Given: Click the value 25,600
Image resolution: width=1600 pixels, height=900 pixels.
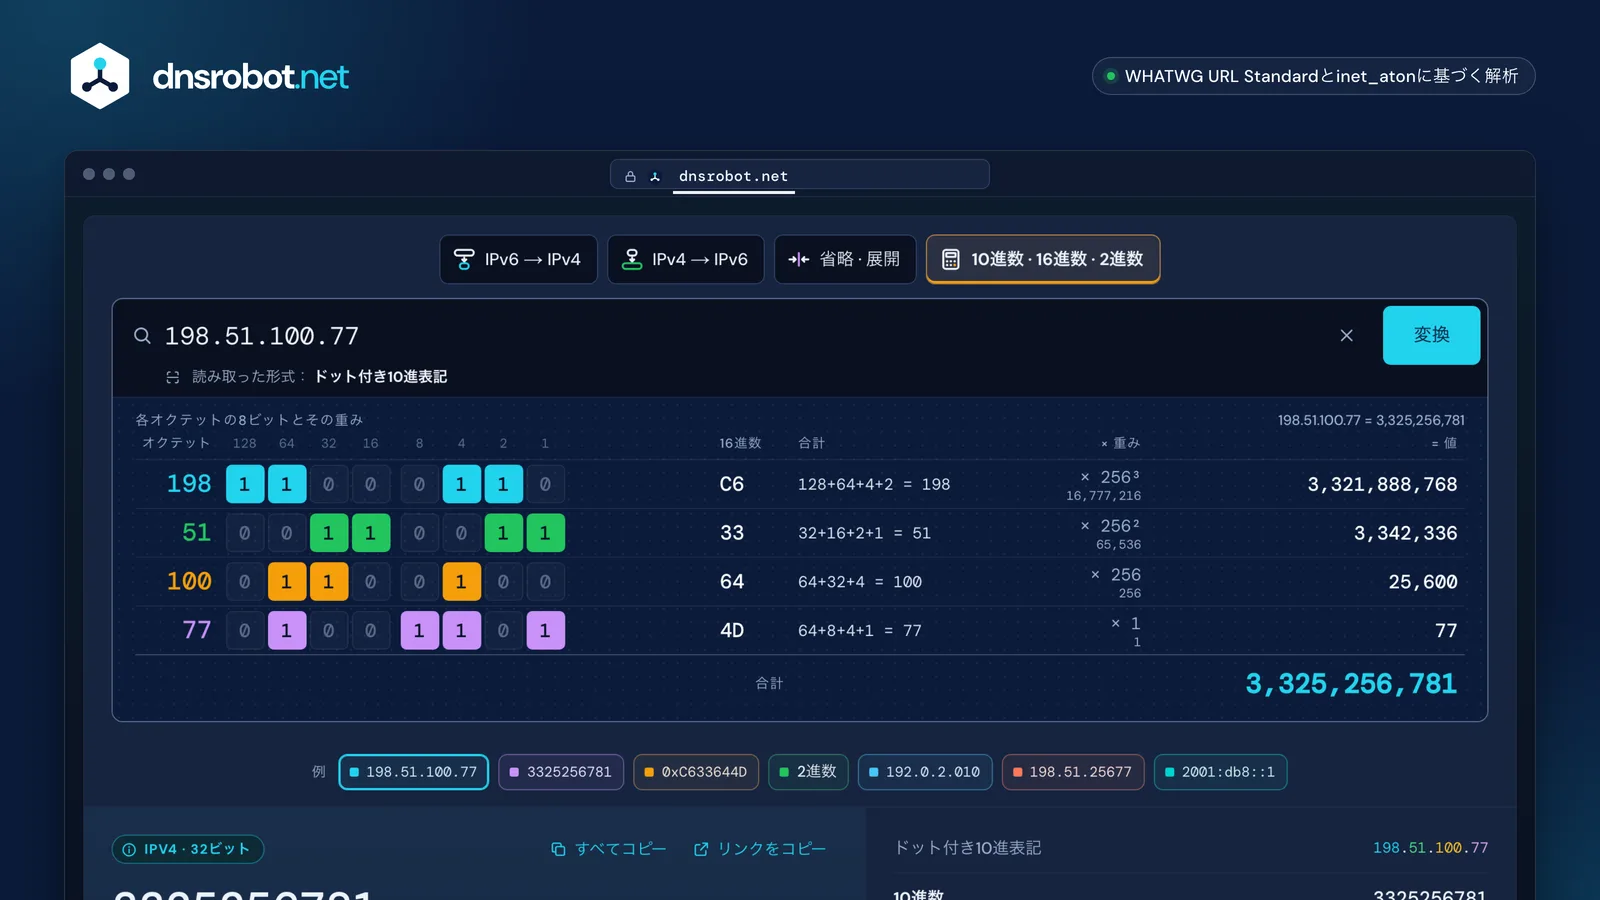Looking at the screenshot, I should tap(1423, 582).
